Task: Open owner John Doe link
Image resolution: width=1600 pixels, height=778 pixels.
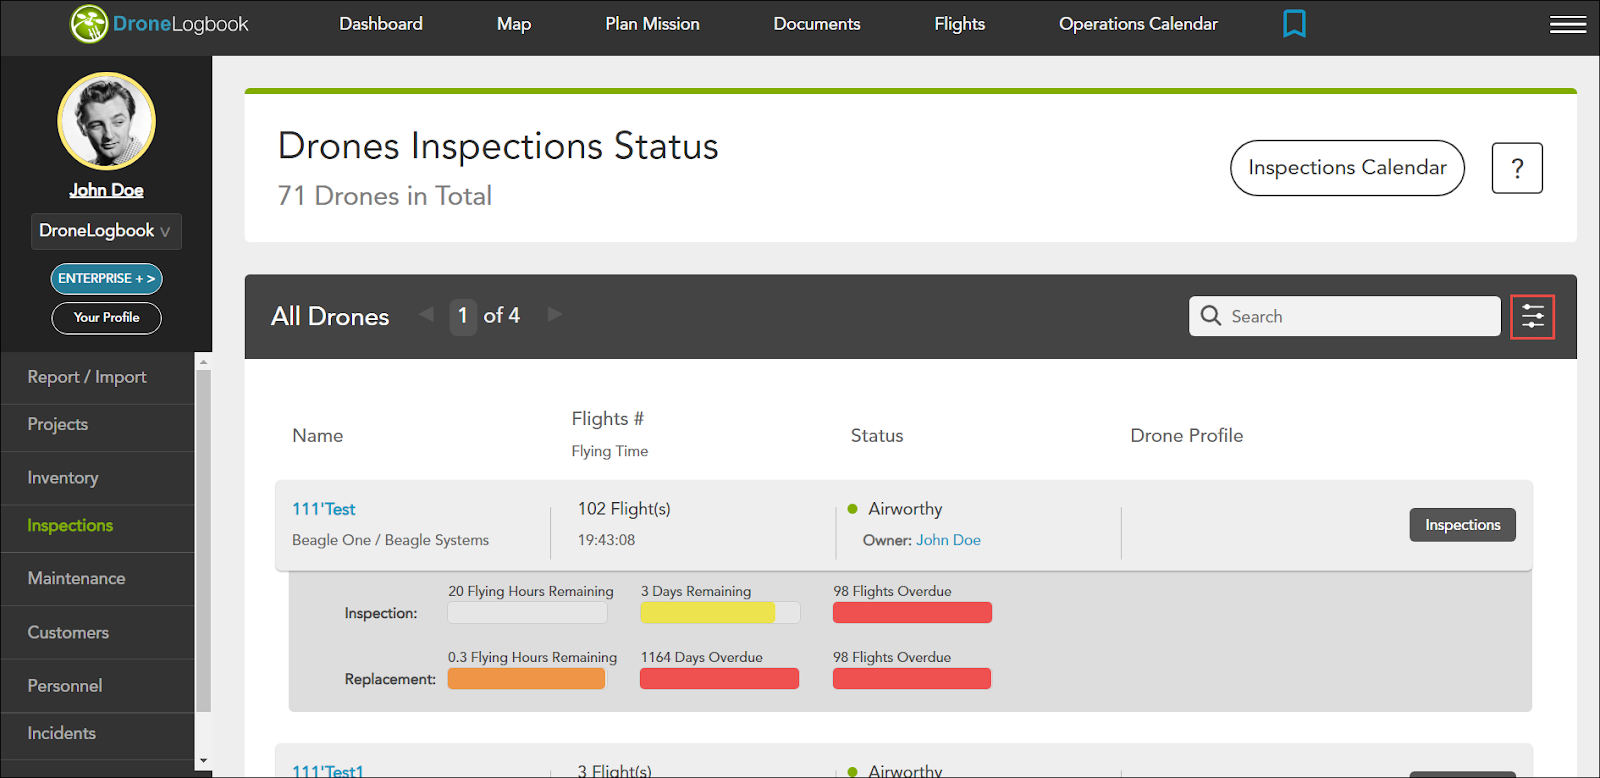Action: [x=948, y=540]
